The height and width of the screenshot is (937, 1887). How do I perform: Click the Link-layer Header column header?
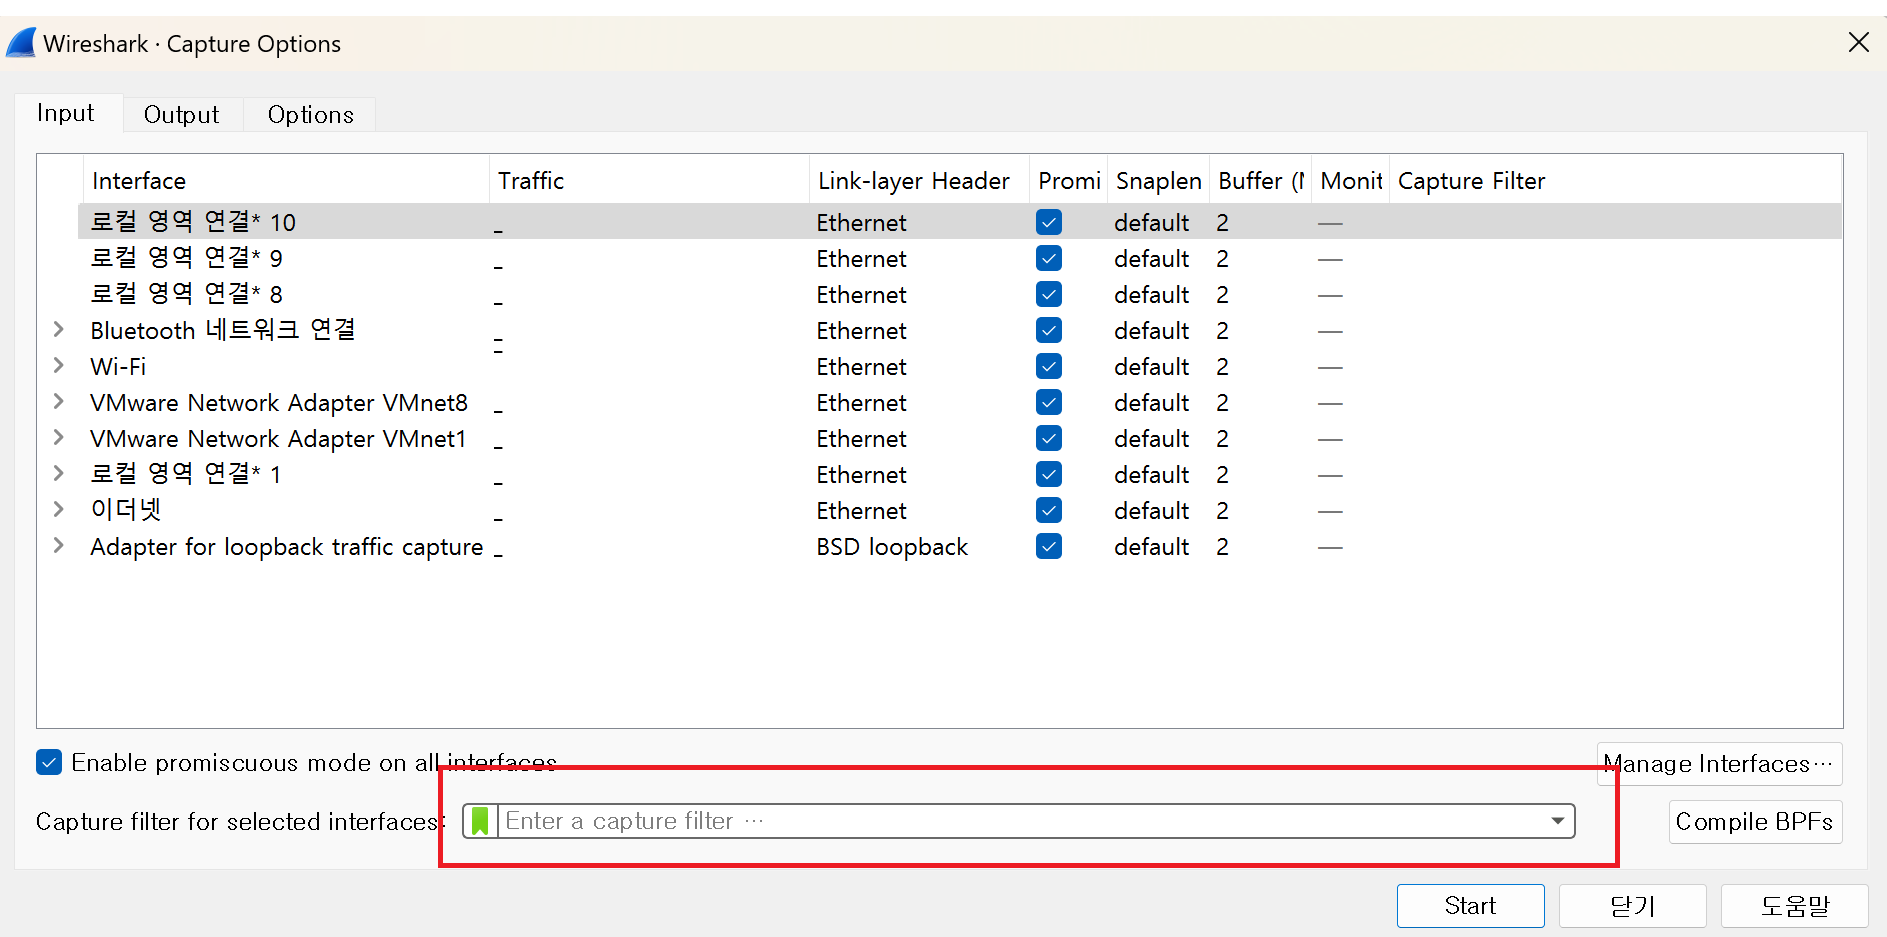pyautogui.click(x=919, y=181)
